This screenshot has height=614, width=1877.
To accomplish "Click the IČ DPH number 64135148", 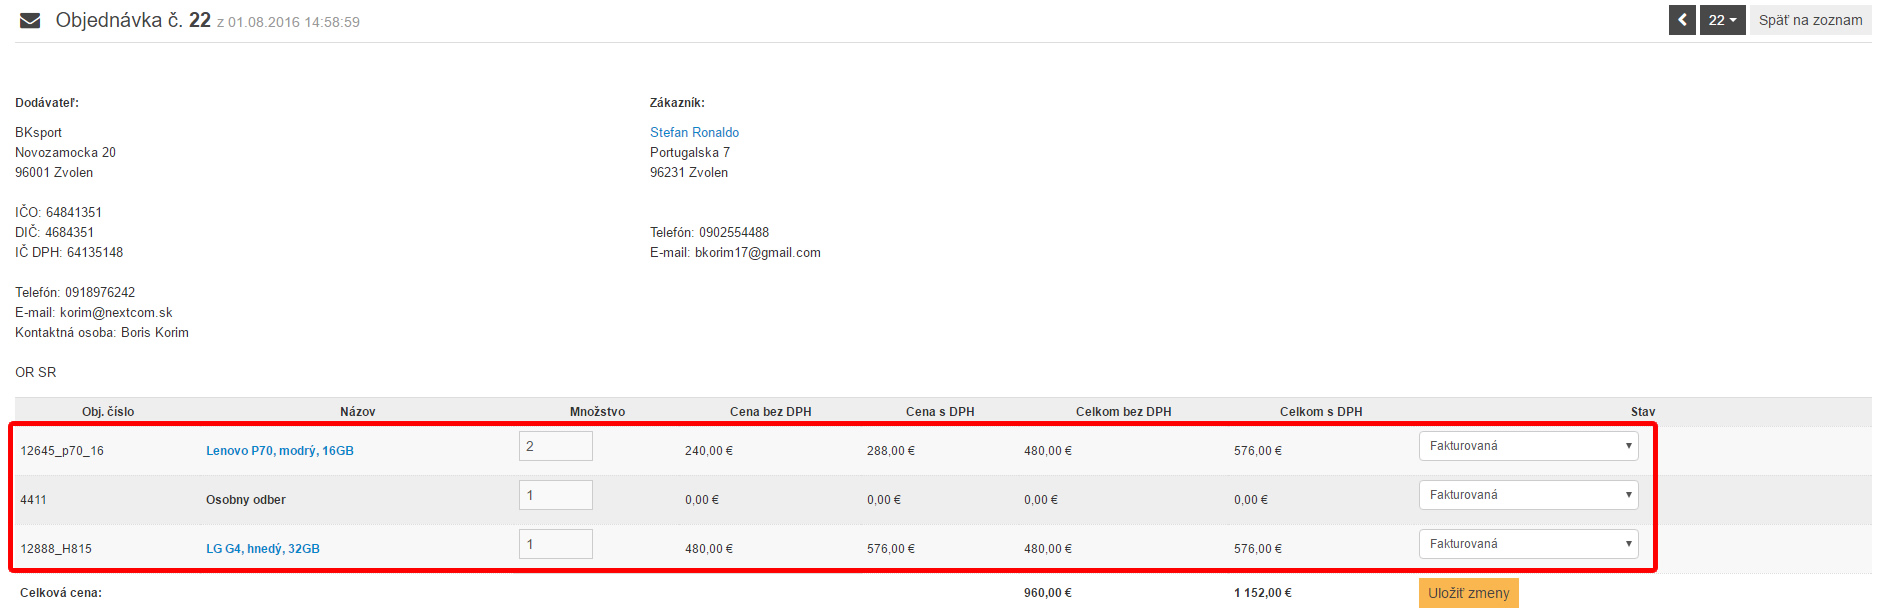I will tap(95, 252).
